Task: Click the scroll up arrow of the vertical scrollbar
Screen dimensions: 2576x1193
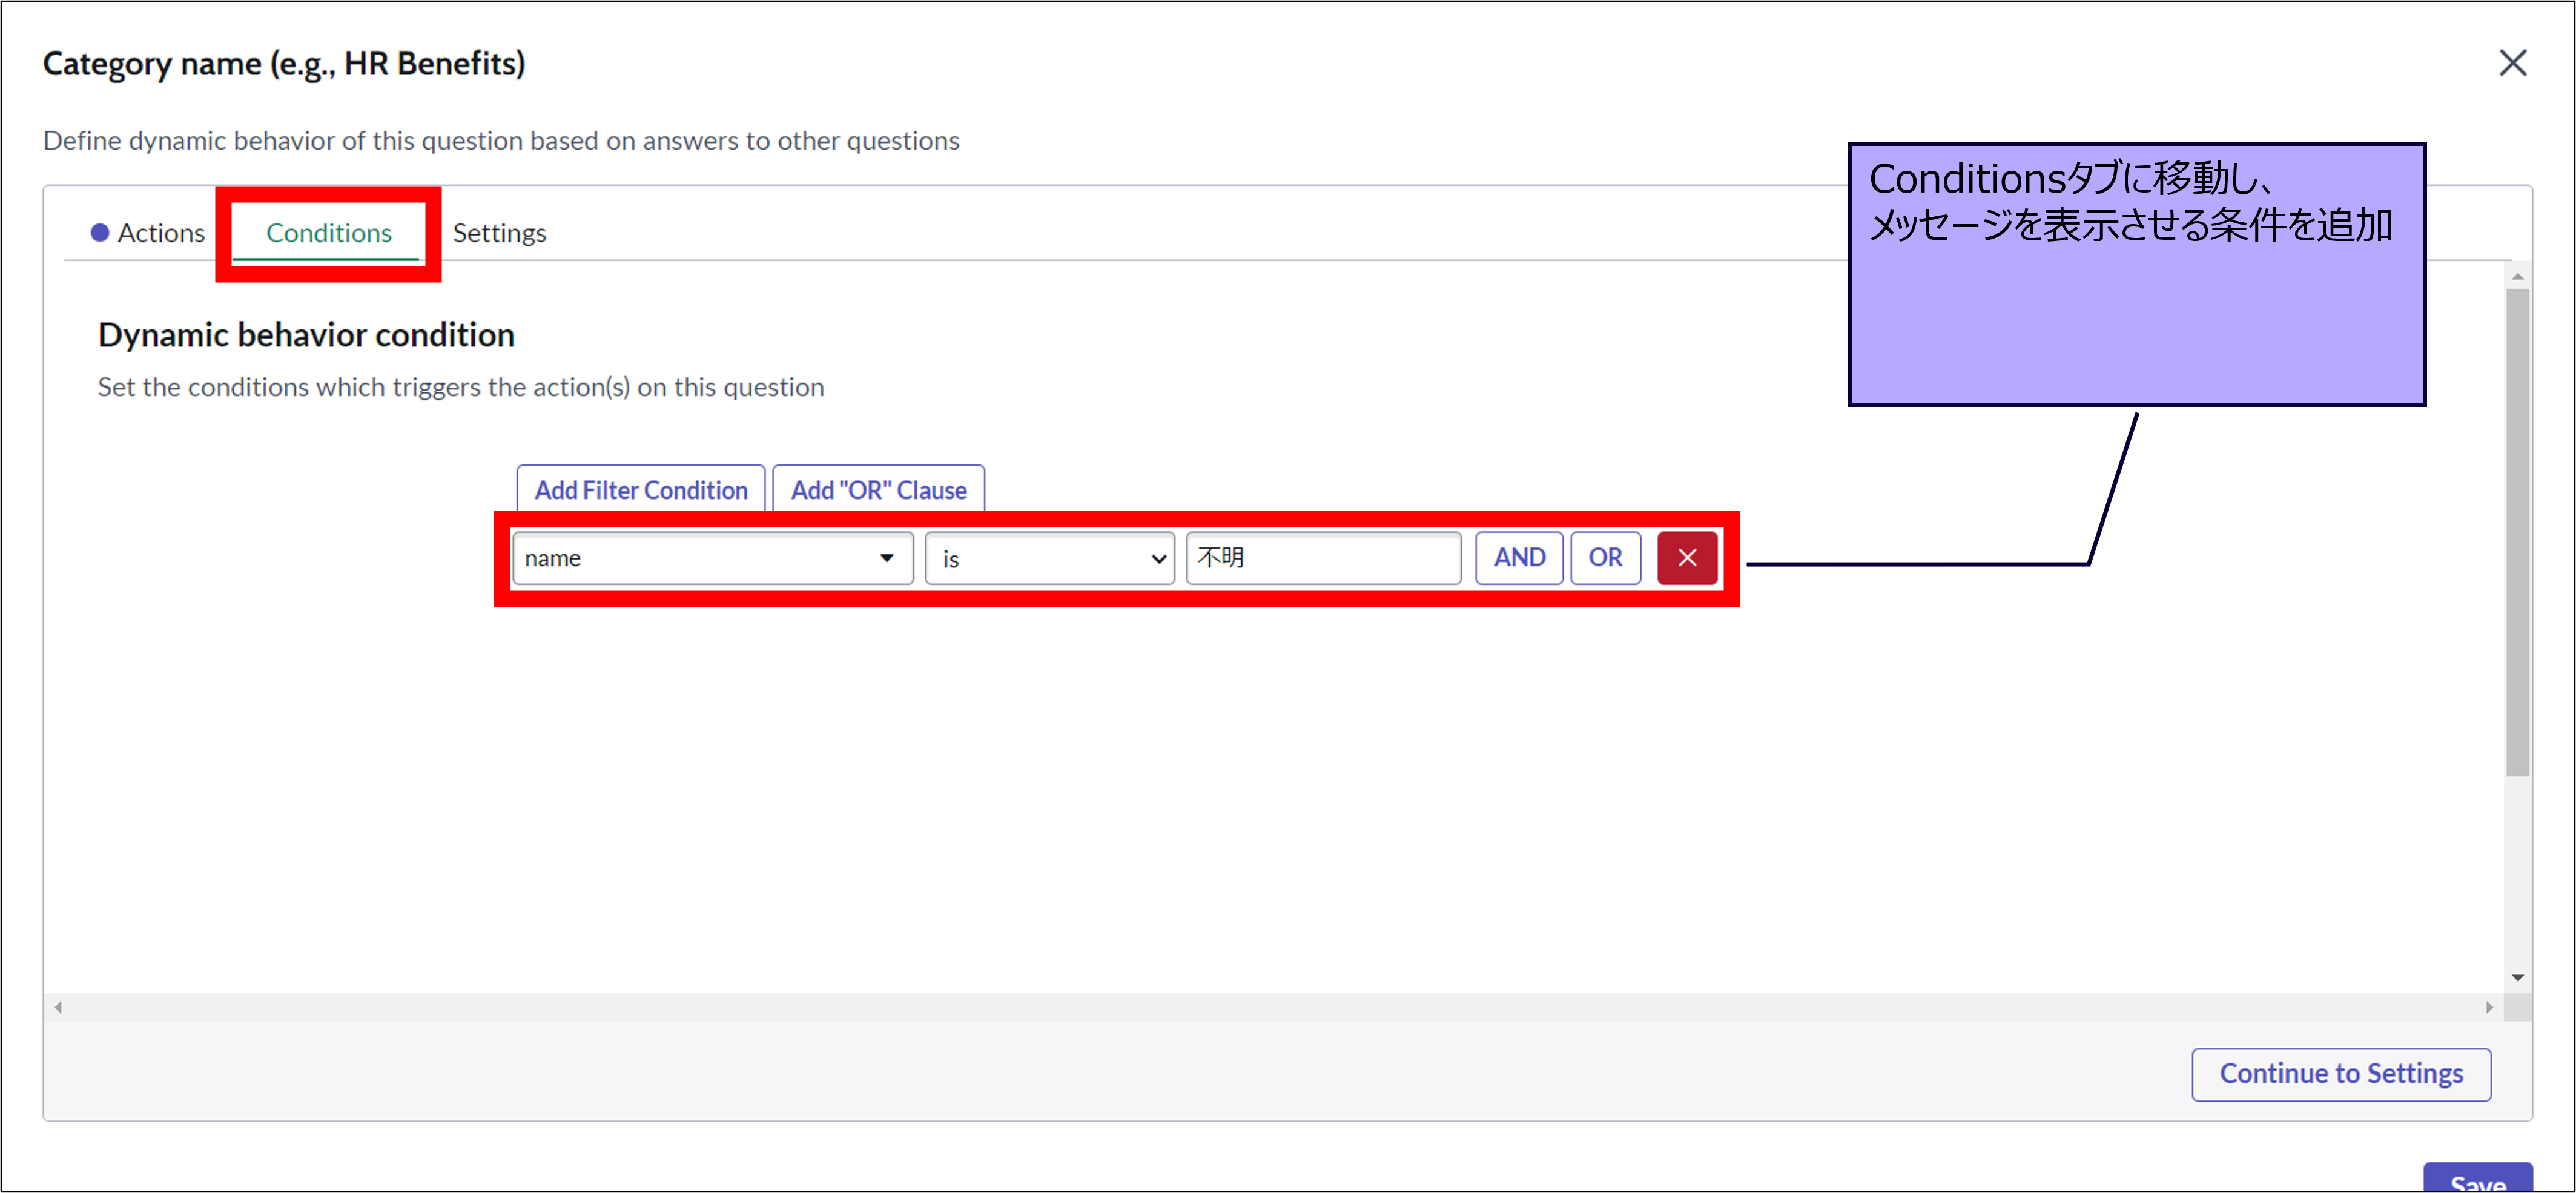Action: 2517,276
